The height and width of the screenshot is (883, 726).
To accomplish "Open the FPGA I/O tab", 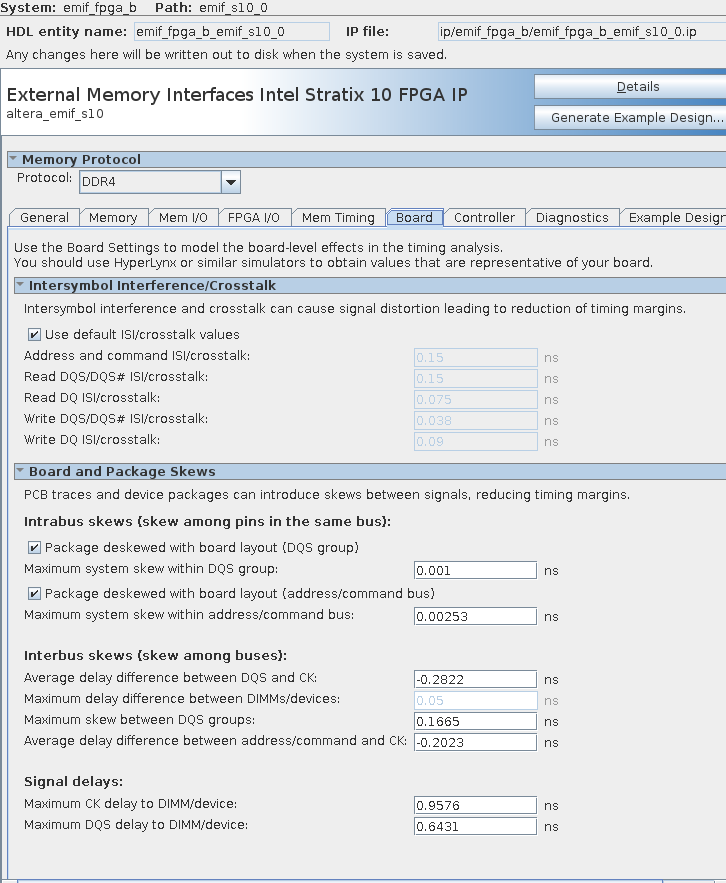I will click(x=253, y=218).
